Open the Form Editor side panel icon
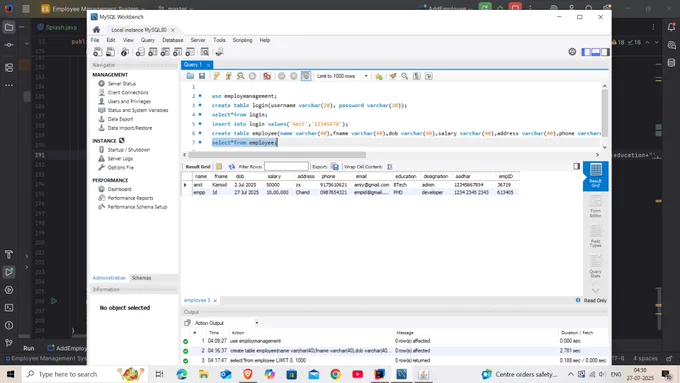The height and width of the screenshot is (383, 680). [595, 206]
